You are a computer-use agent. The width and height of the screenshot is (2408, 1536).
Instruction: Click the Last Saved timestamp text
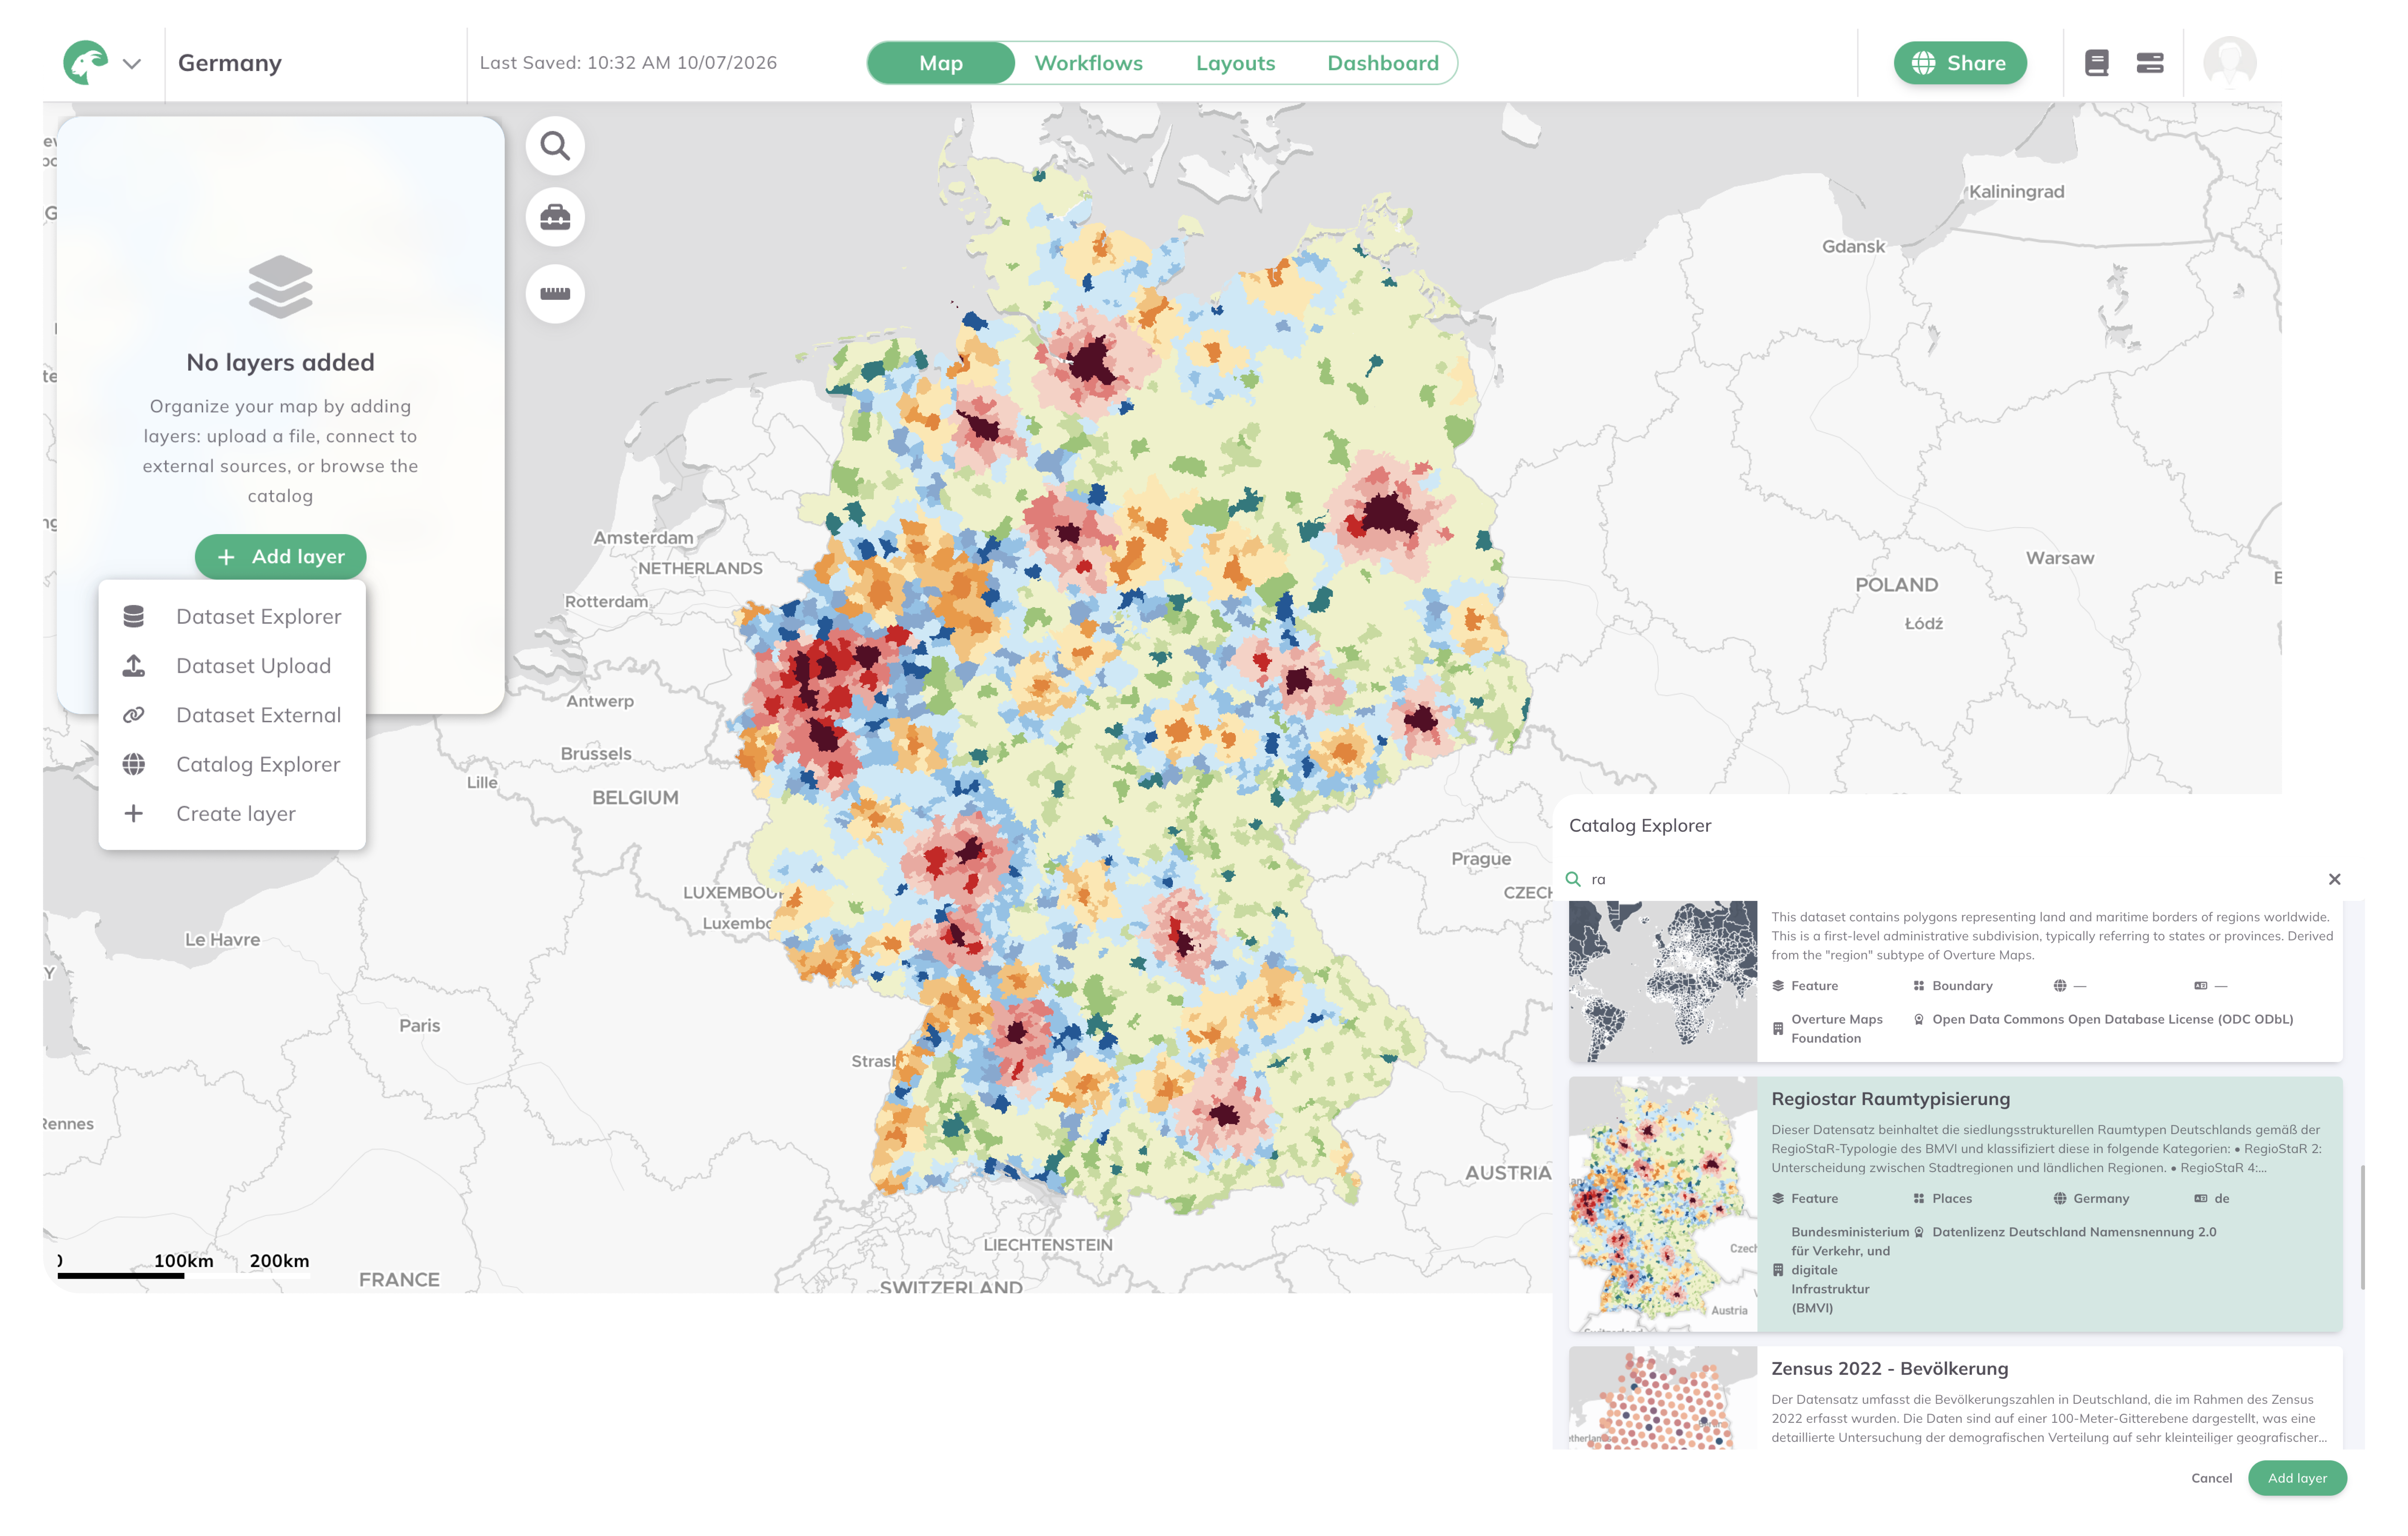(x=628, y=63)
